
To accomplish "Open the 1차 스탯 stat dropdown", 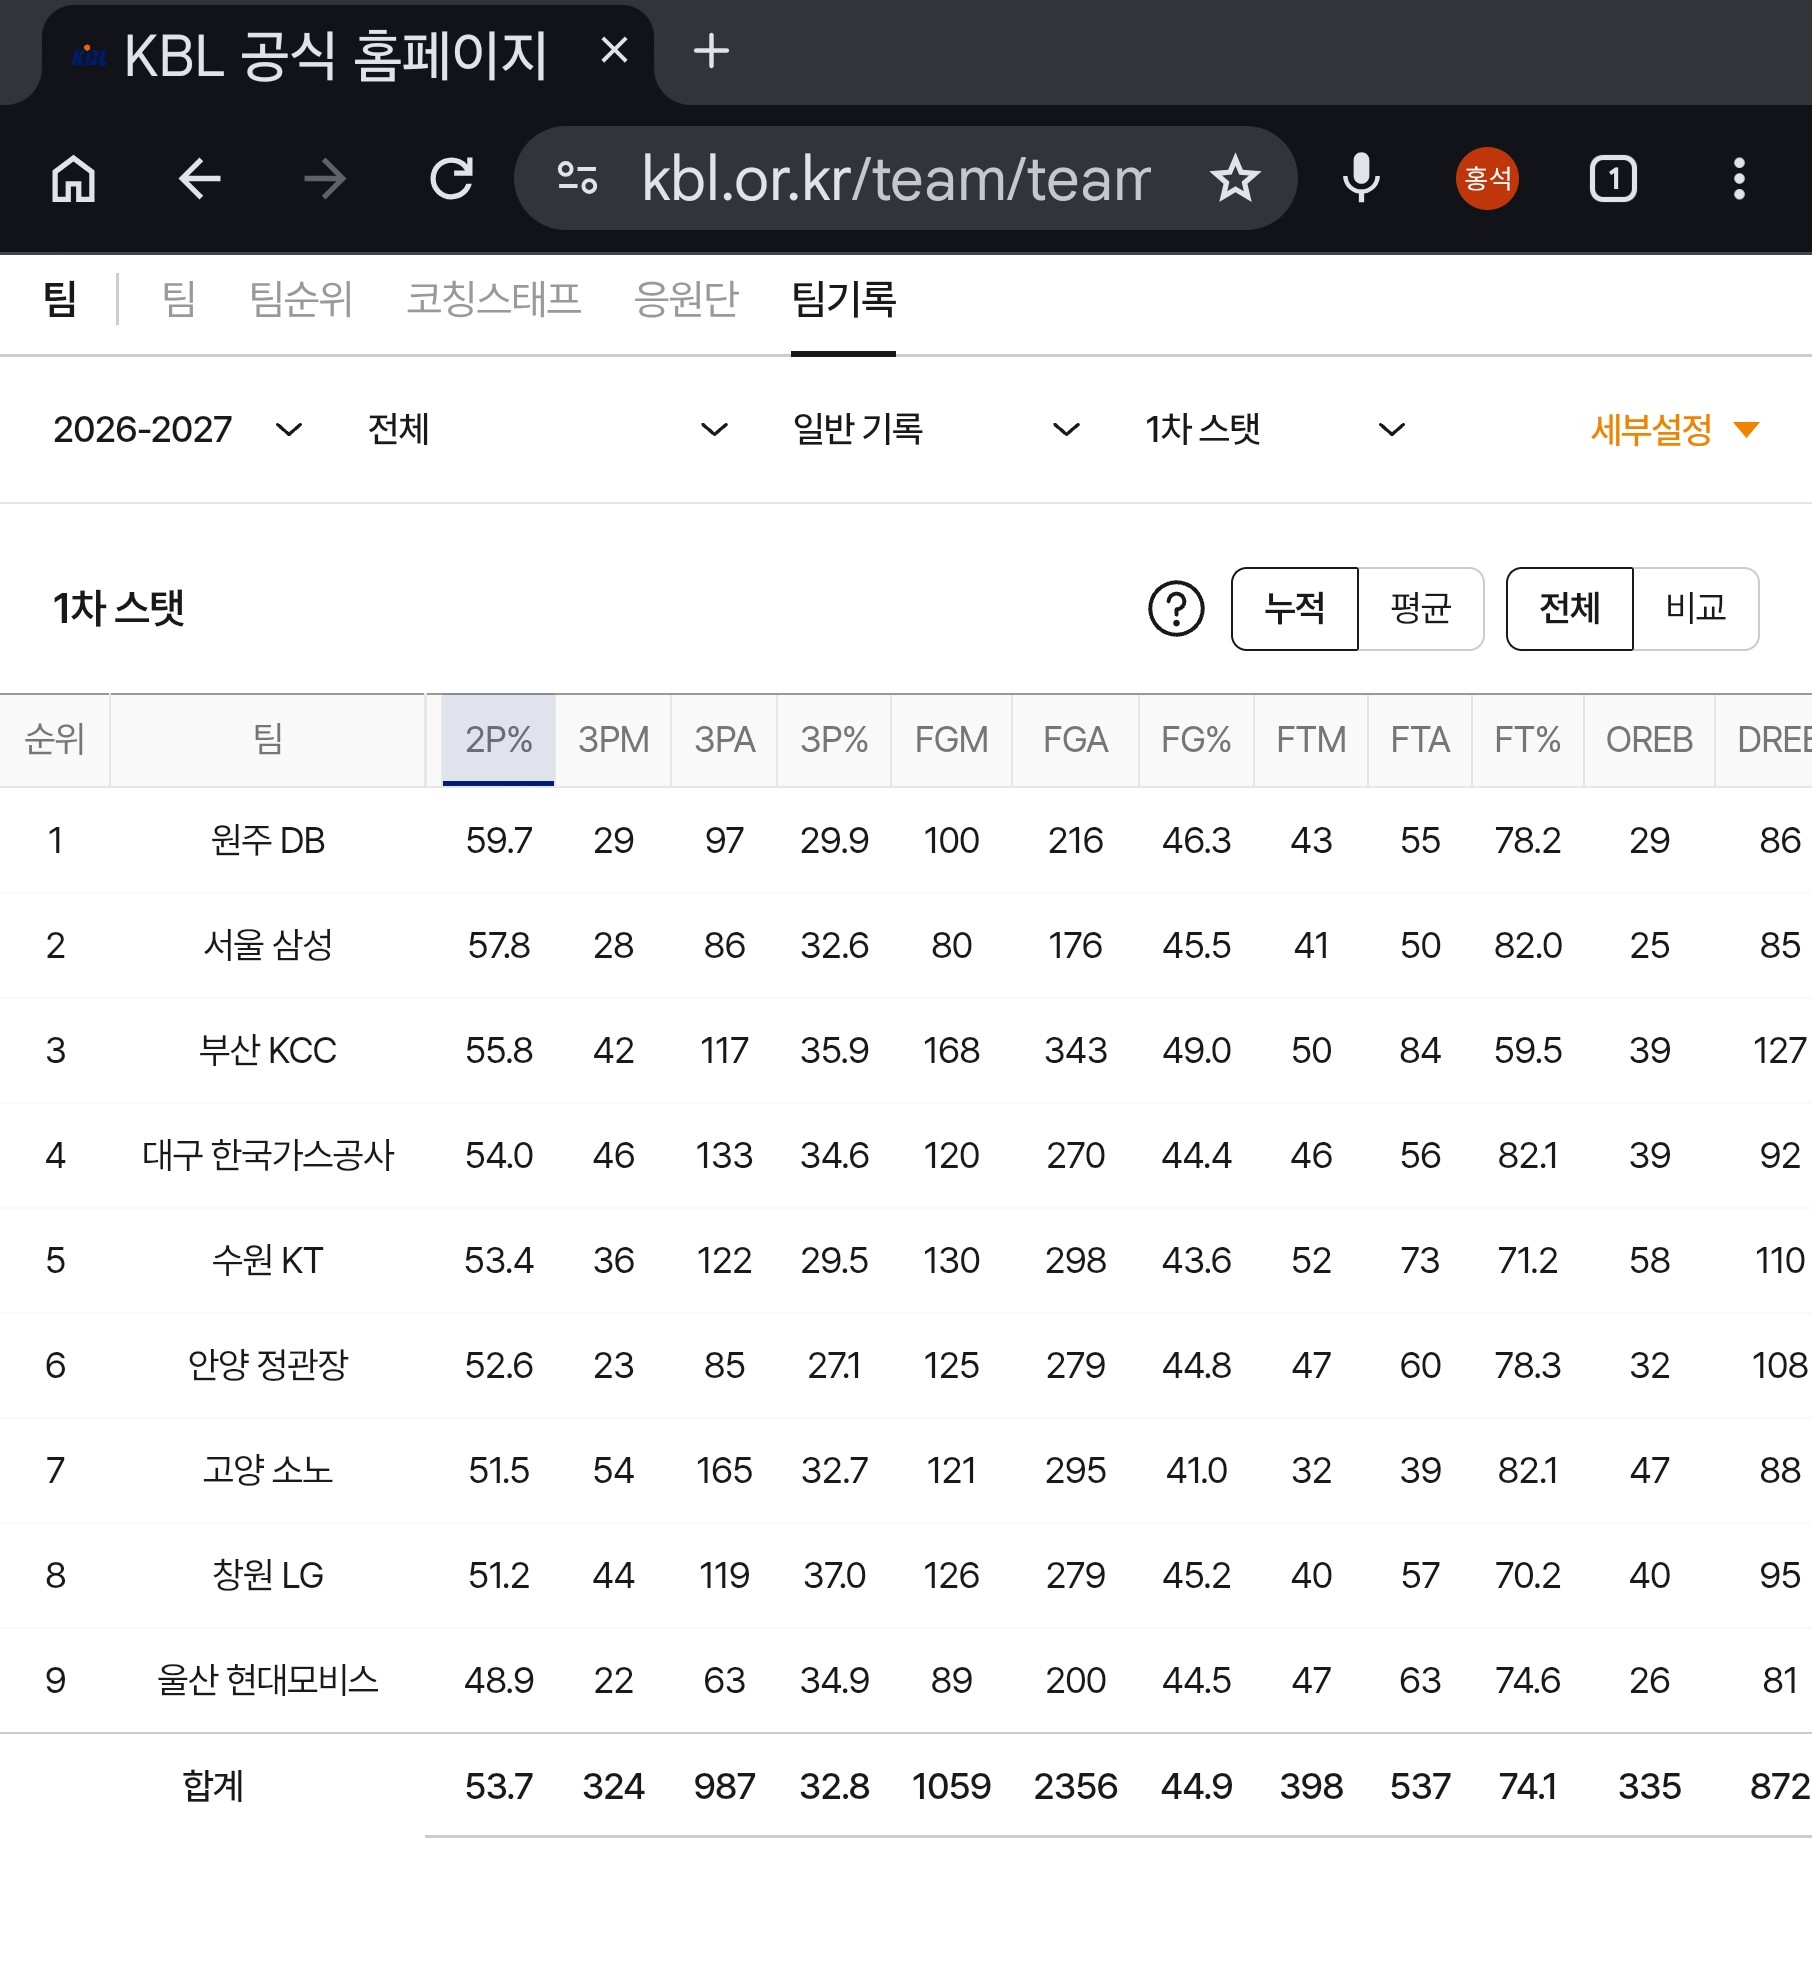I will pyautogui.click(x=1276, y=430).
